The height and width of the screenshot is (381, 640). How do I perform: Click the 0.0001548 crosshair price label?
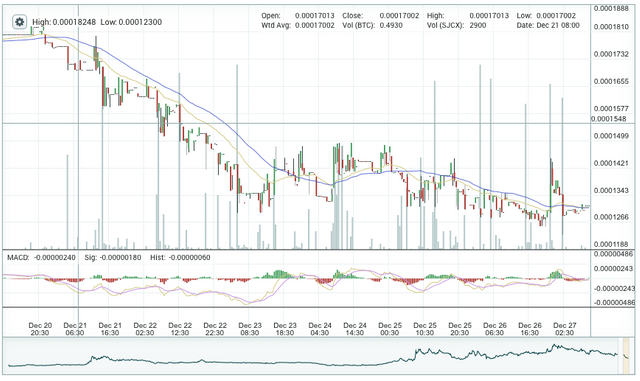click(x=609, y=119)
